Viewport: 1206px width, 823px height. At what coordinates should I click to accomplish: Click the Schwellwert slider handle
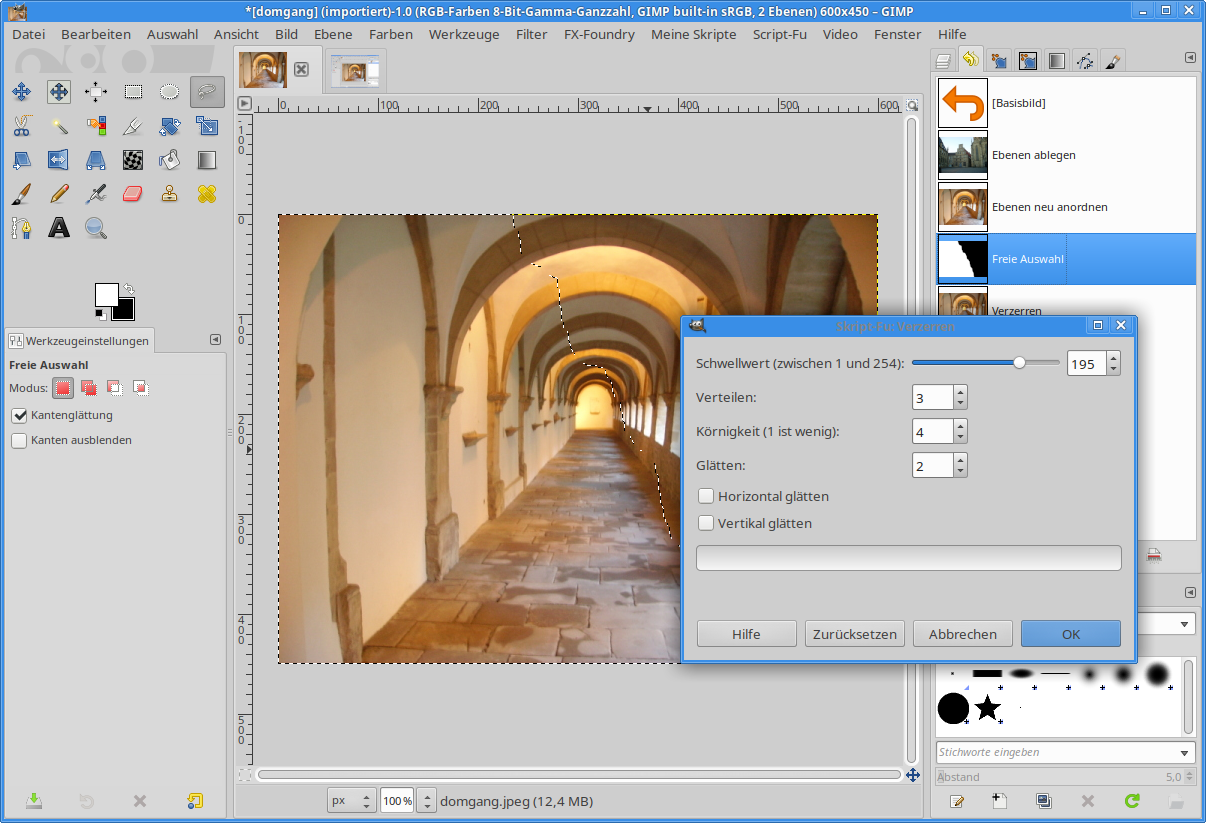[x=1019, y=363]
